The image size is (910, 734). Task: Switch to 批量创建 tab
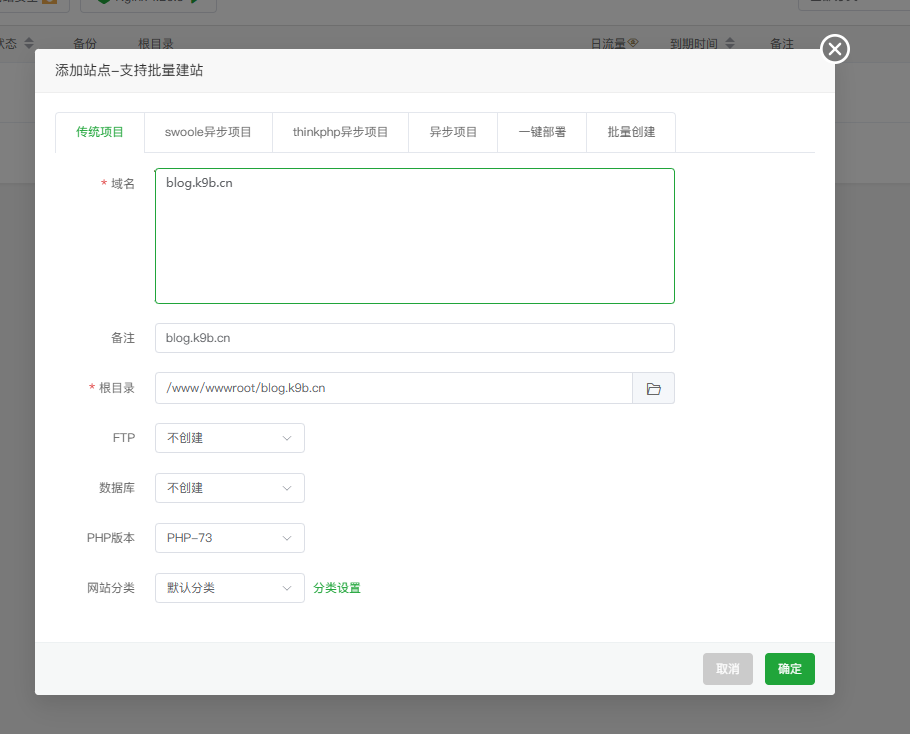coord(631,132)
